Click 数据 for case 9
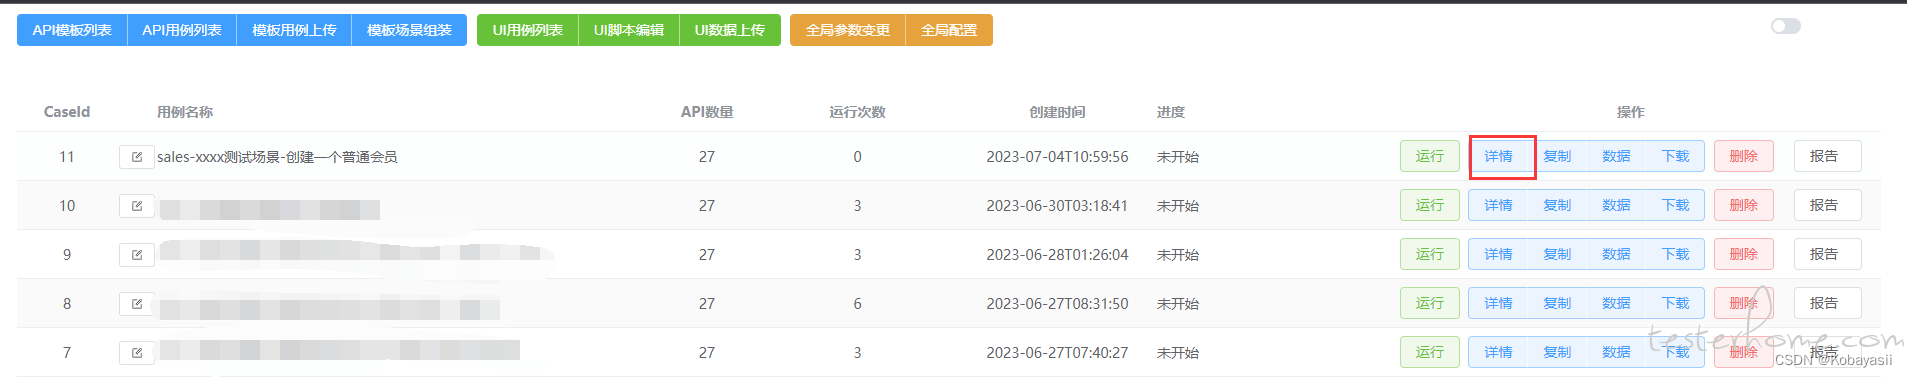This screenshot has height=377, width=1907. pyautogui.click(x=1616, y=254)
